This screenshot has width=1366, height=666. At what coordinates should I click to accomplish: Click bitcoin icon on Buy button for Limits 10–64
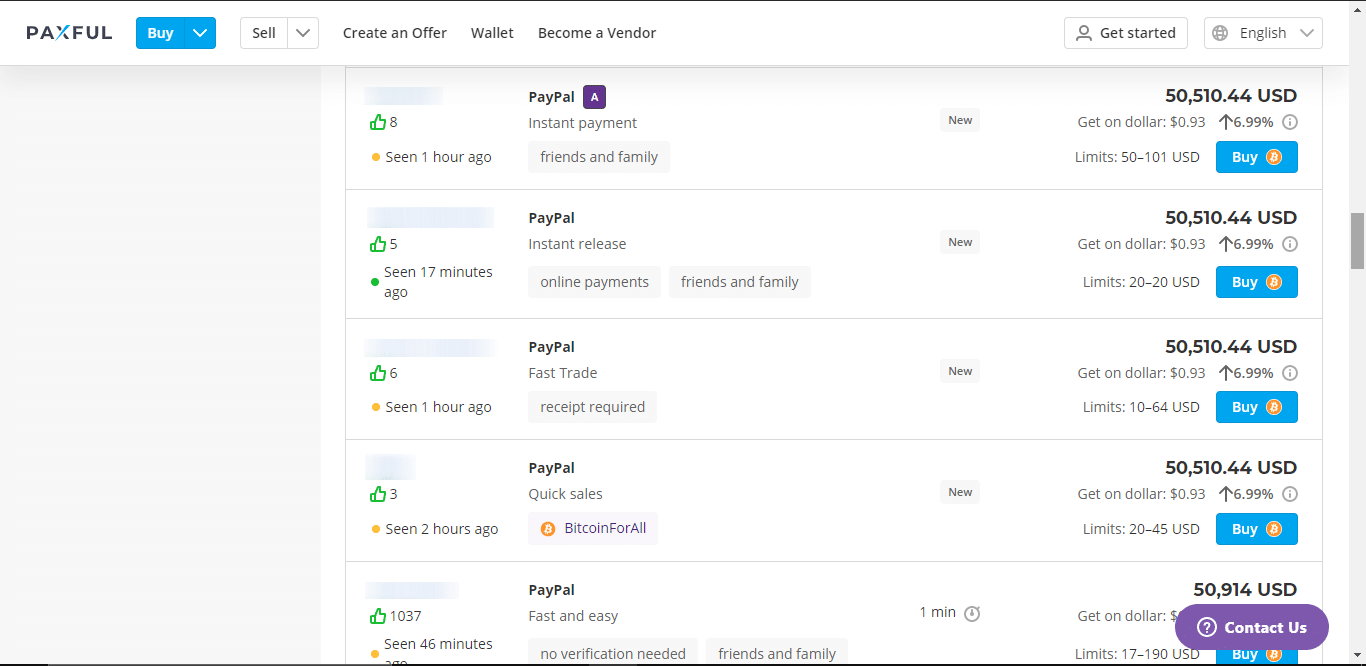1274,407
